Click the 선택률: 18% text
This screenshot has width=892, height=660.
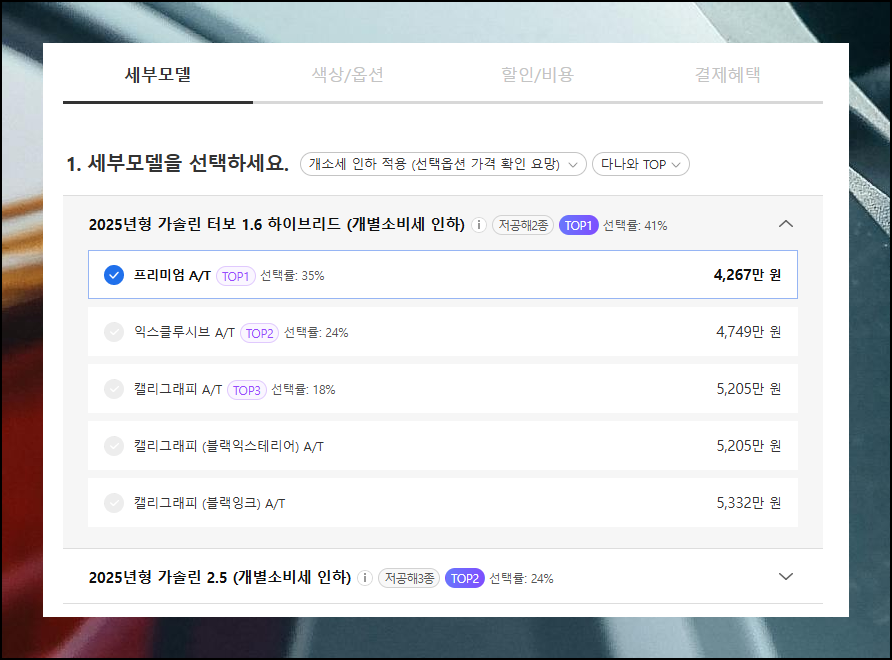pos(303,389)
